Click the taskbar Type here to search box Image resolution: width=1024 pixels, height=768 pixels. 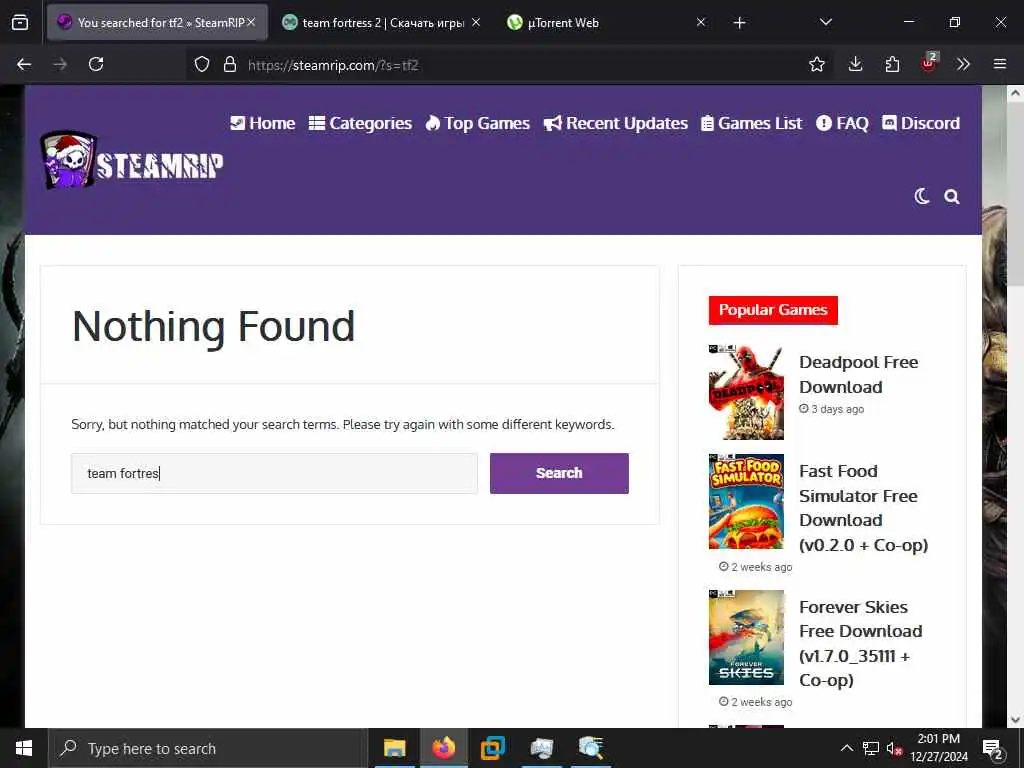click(x=208, y=748)
